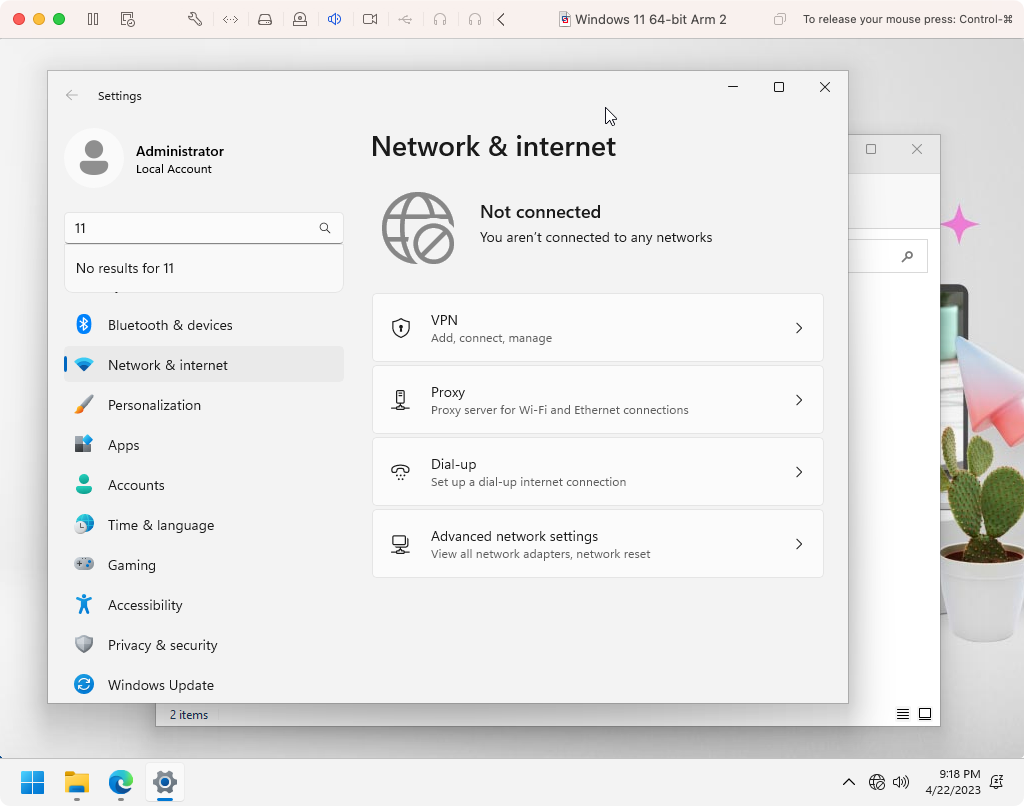The image size is (1024, 806).
Task: Click the Not connected globe icon
Action: click(x=418, y=228)
